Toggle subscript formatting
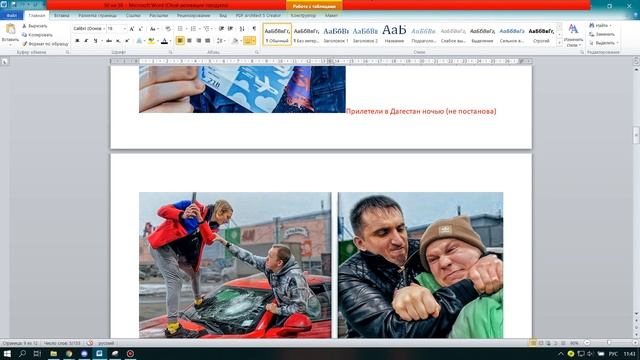Viewport: 640px width, 360px height. click(x=118, y=41)
